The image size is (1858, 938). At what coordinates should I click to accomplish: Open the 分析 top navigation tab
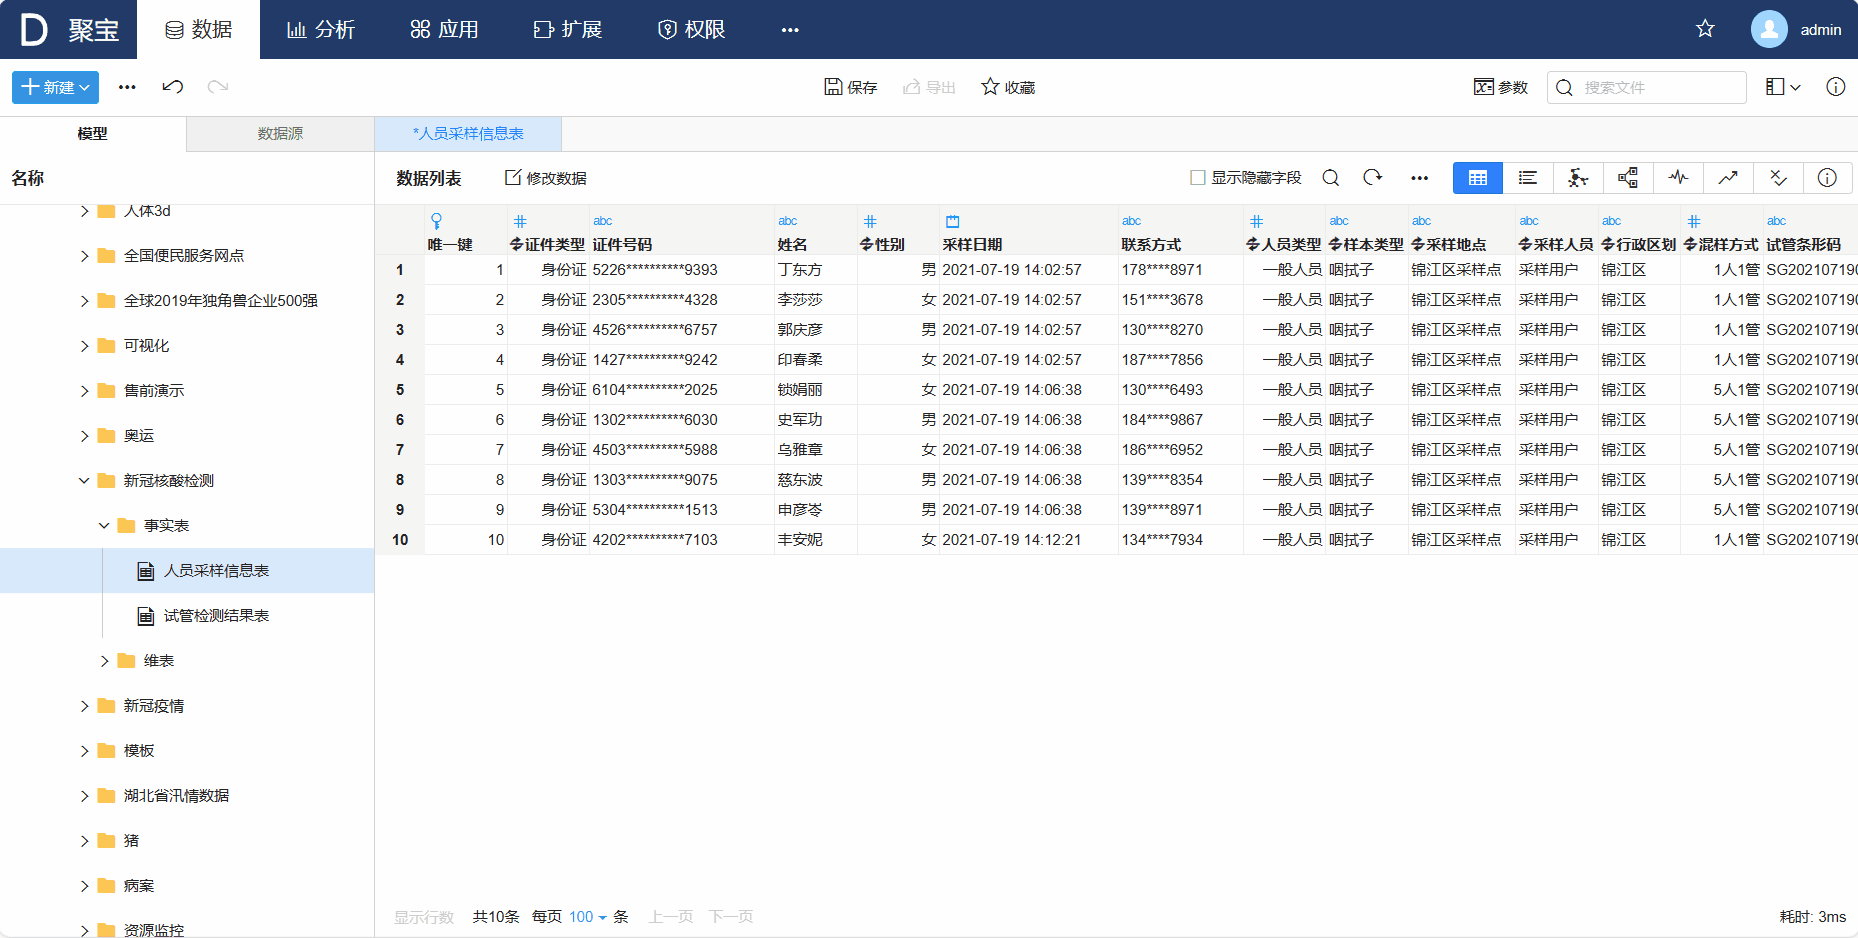pos(321,30)
